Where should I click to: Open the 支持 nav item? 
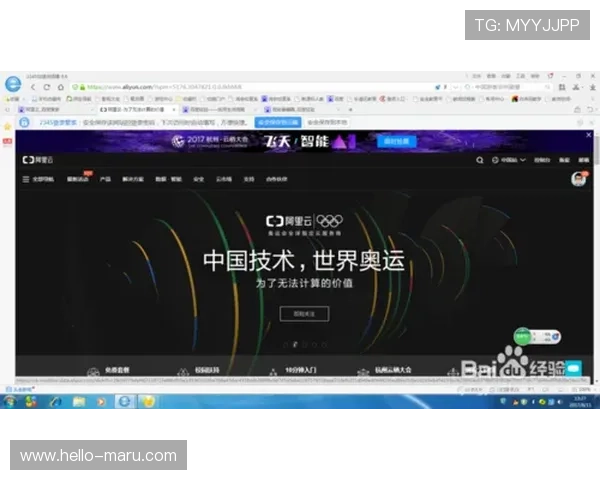249,179
